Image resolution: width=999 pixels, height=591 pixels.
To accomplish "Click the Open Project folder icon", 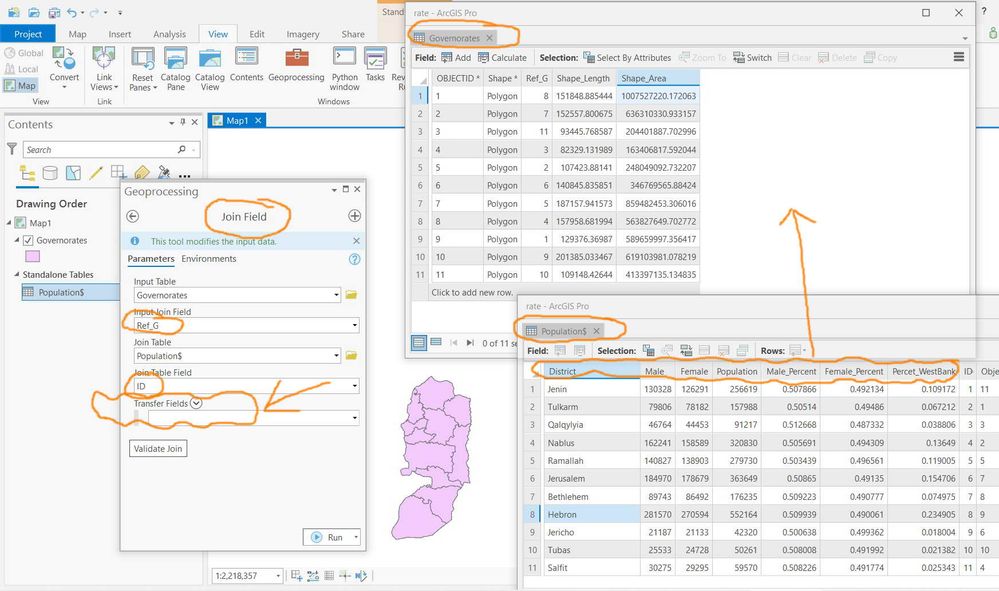I will click(x=34, y=11).
